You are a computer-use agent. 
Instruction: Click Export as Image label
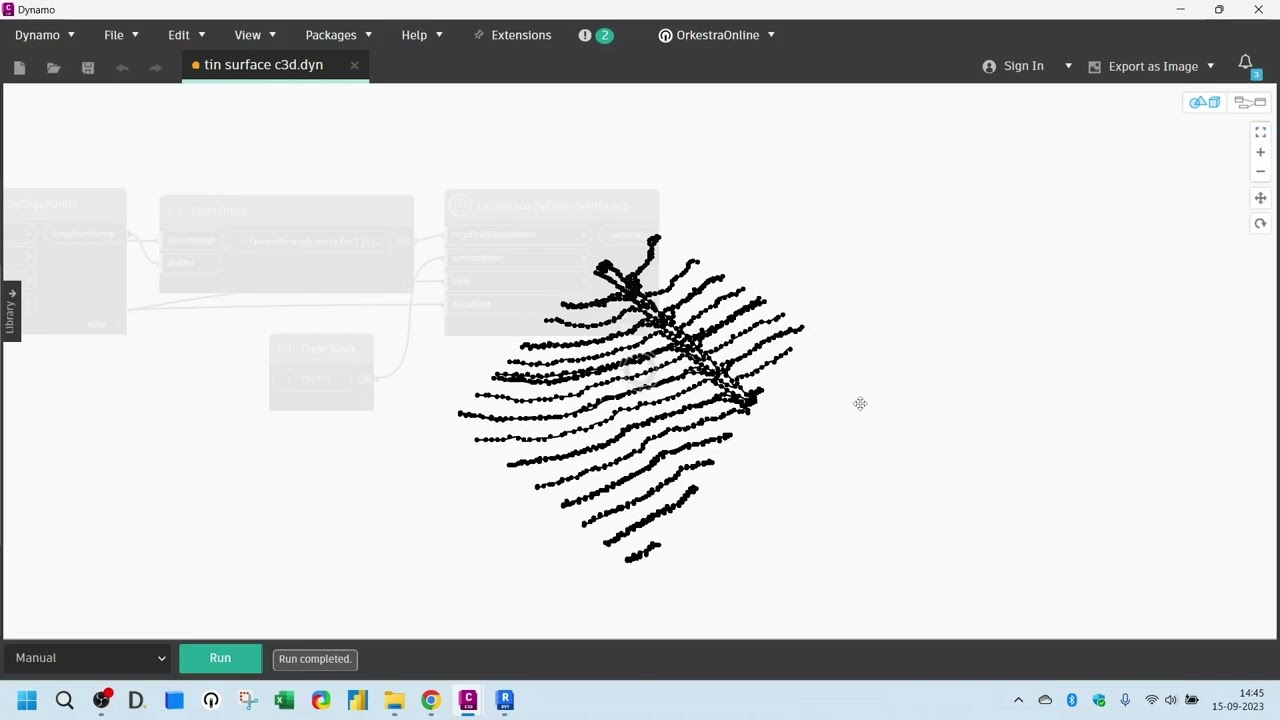tap(1153, 66)
